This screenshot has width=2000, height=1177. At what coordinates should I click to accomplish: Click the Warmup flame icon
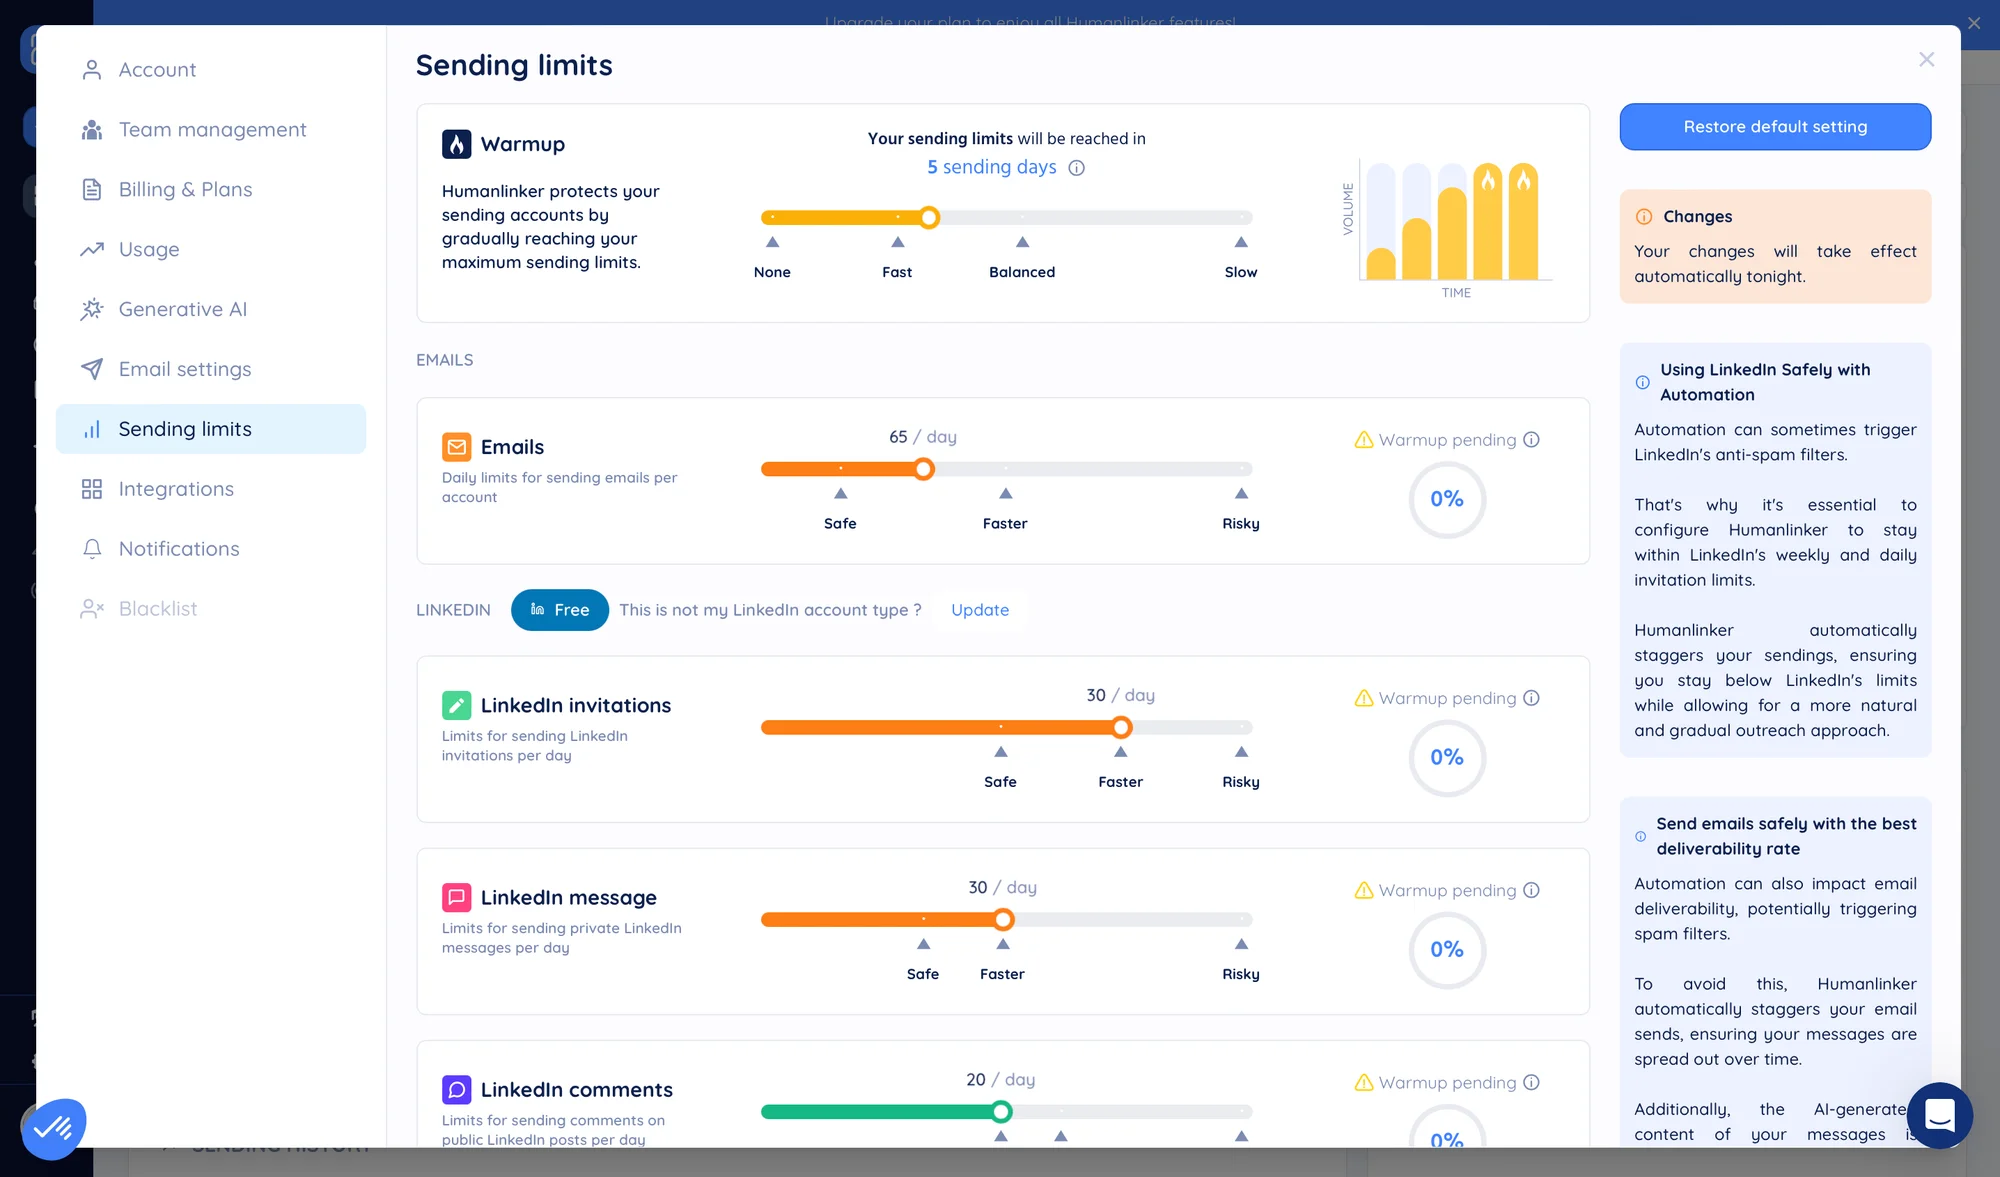[x=457, y=144]
